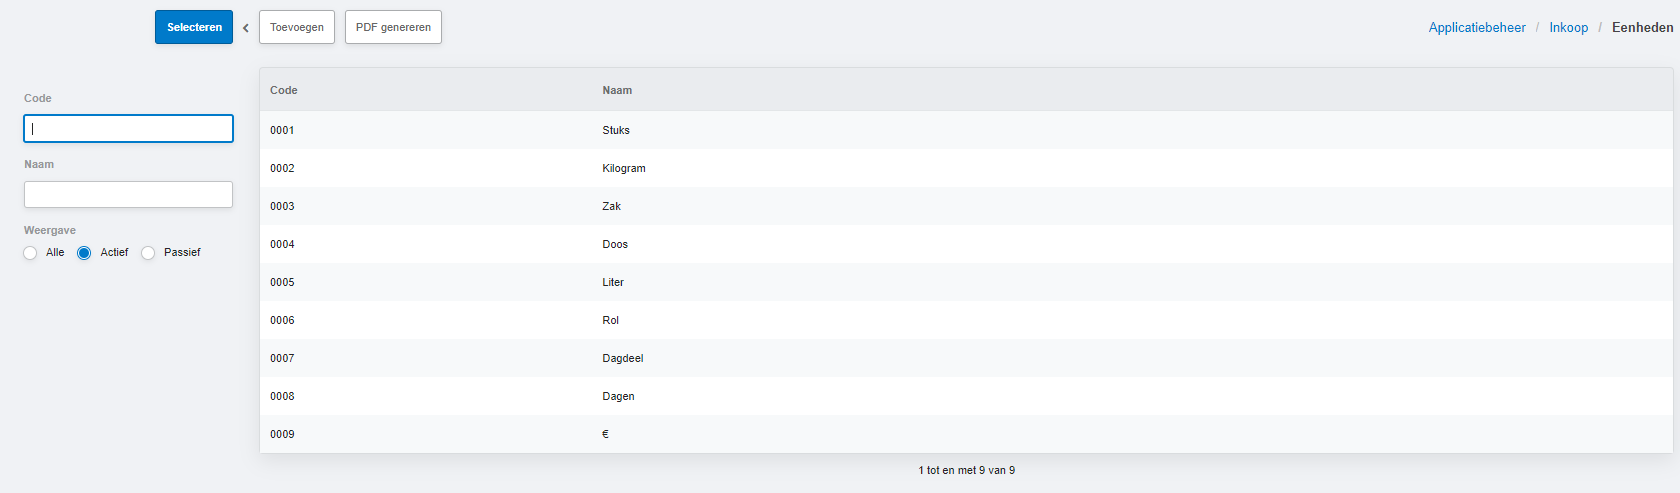Viewport: 1680px width, 493px height.
Task: Collapse the filter panel with the chevron arrow
Action: coord(245,28)
